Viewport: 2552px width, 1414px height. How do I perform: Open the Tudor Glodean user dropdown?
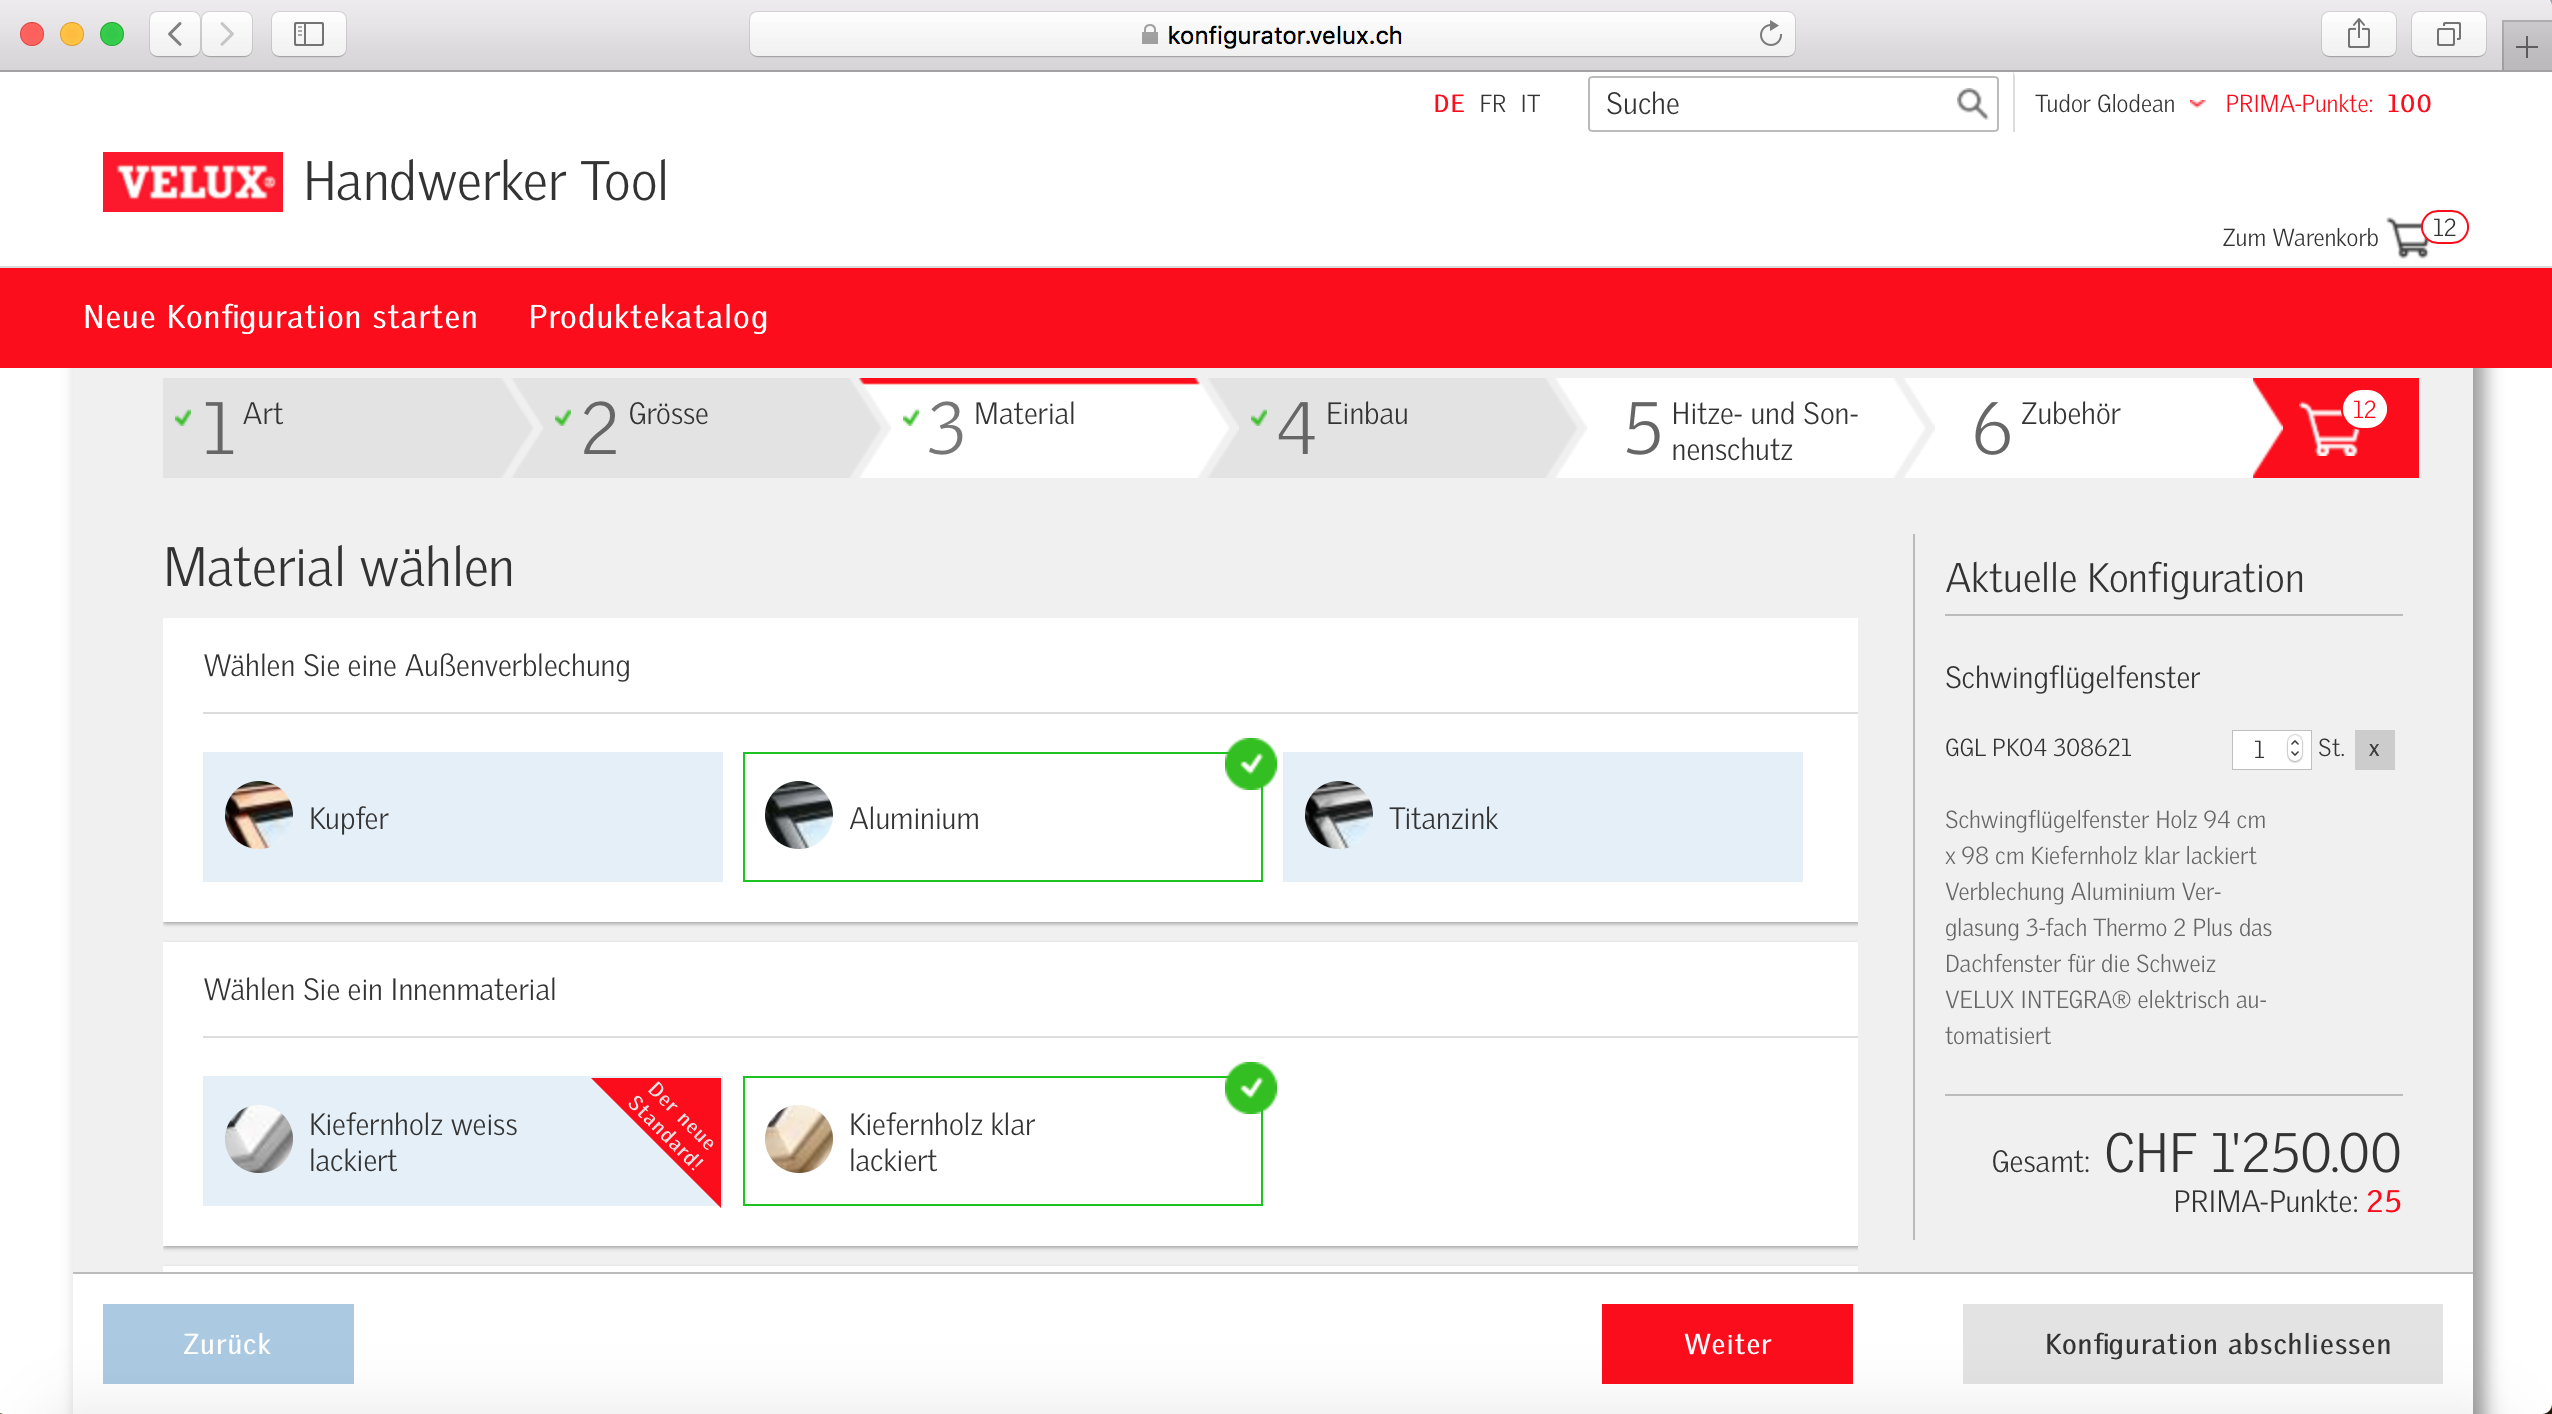click(2120, 104)
